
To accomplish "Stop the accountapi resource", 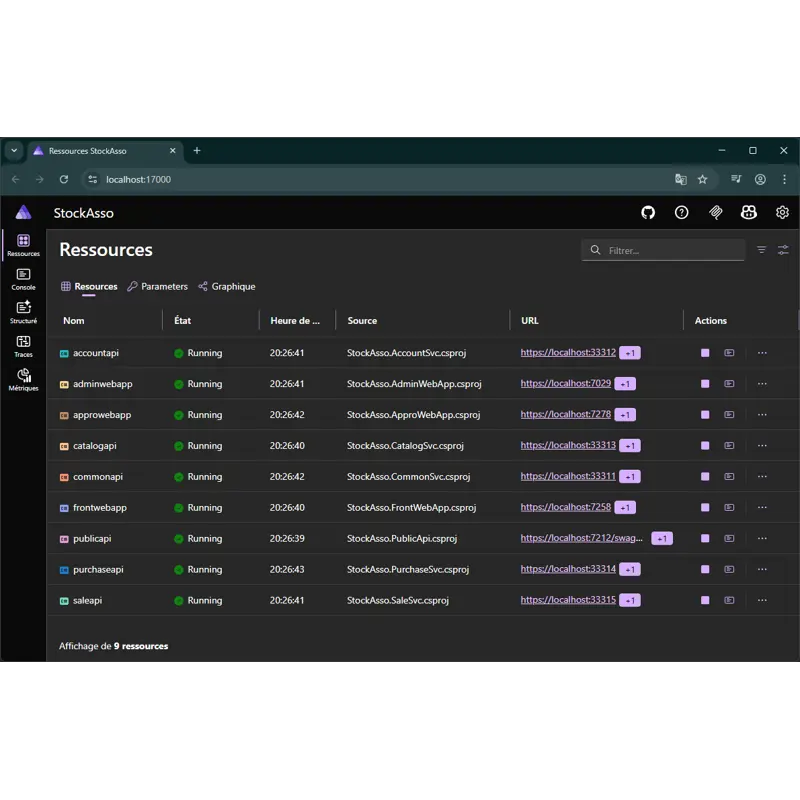I will point(705,353).
